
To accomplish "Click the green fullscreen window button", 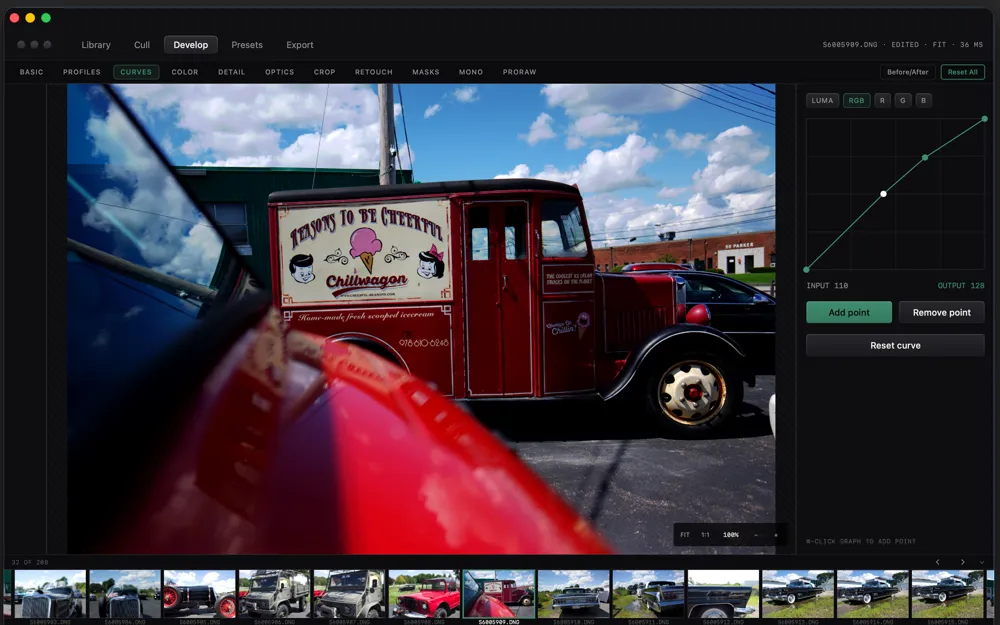I will [x=46, y=18].
